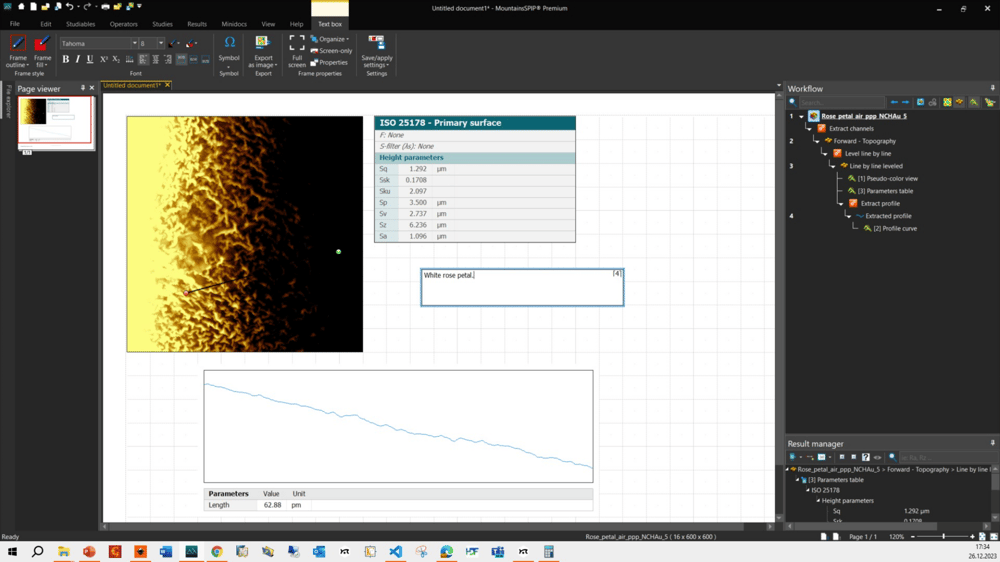Viewport: 1000px width, 562px height.
Task: Toggle Italic text formatting
Action: pos(78,59)
